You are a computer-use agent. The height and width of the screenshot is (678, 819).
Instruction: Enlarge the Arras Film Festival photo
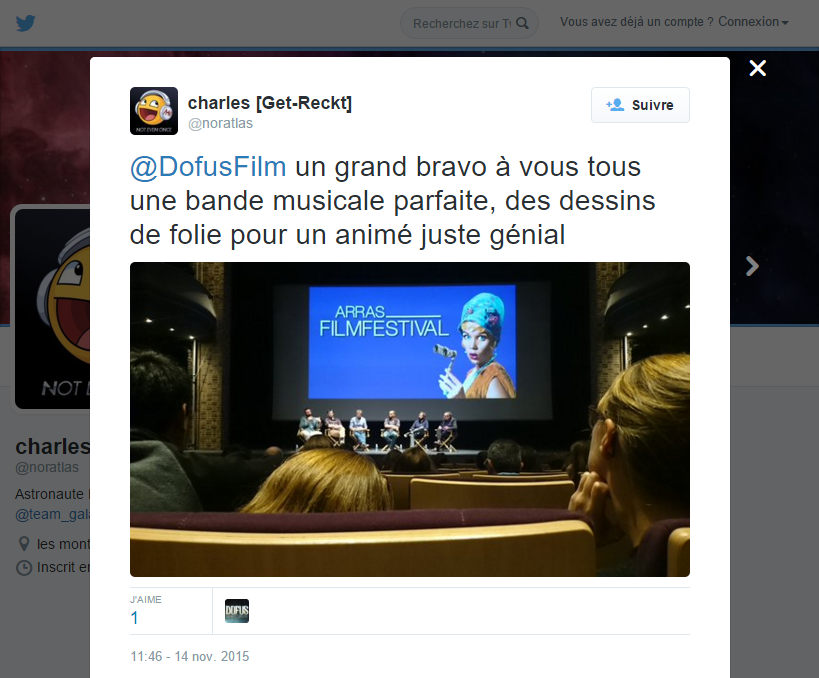(x=410, y=419)
